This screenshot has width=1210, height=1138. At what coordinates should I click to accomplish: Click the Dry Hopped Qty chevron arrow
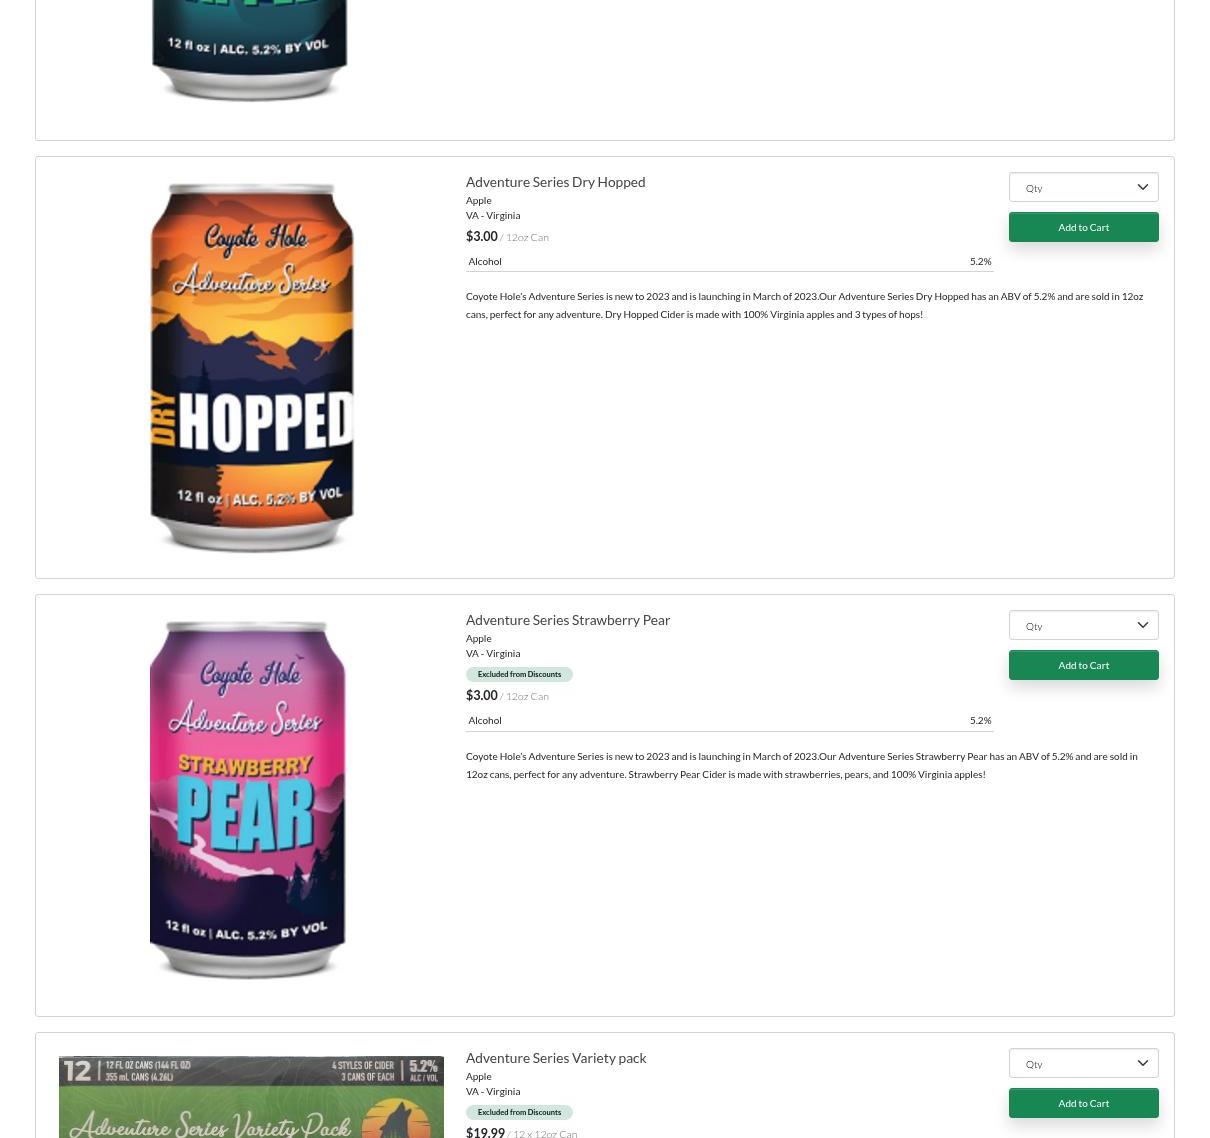coord(1143,187)
